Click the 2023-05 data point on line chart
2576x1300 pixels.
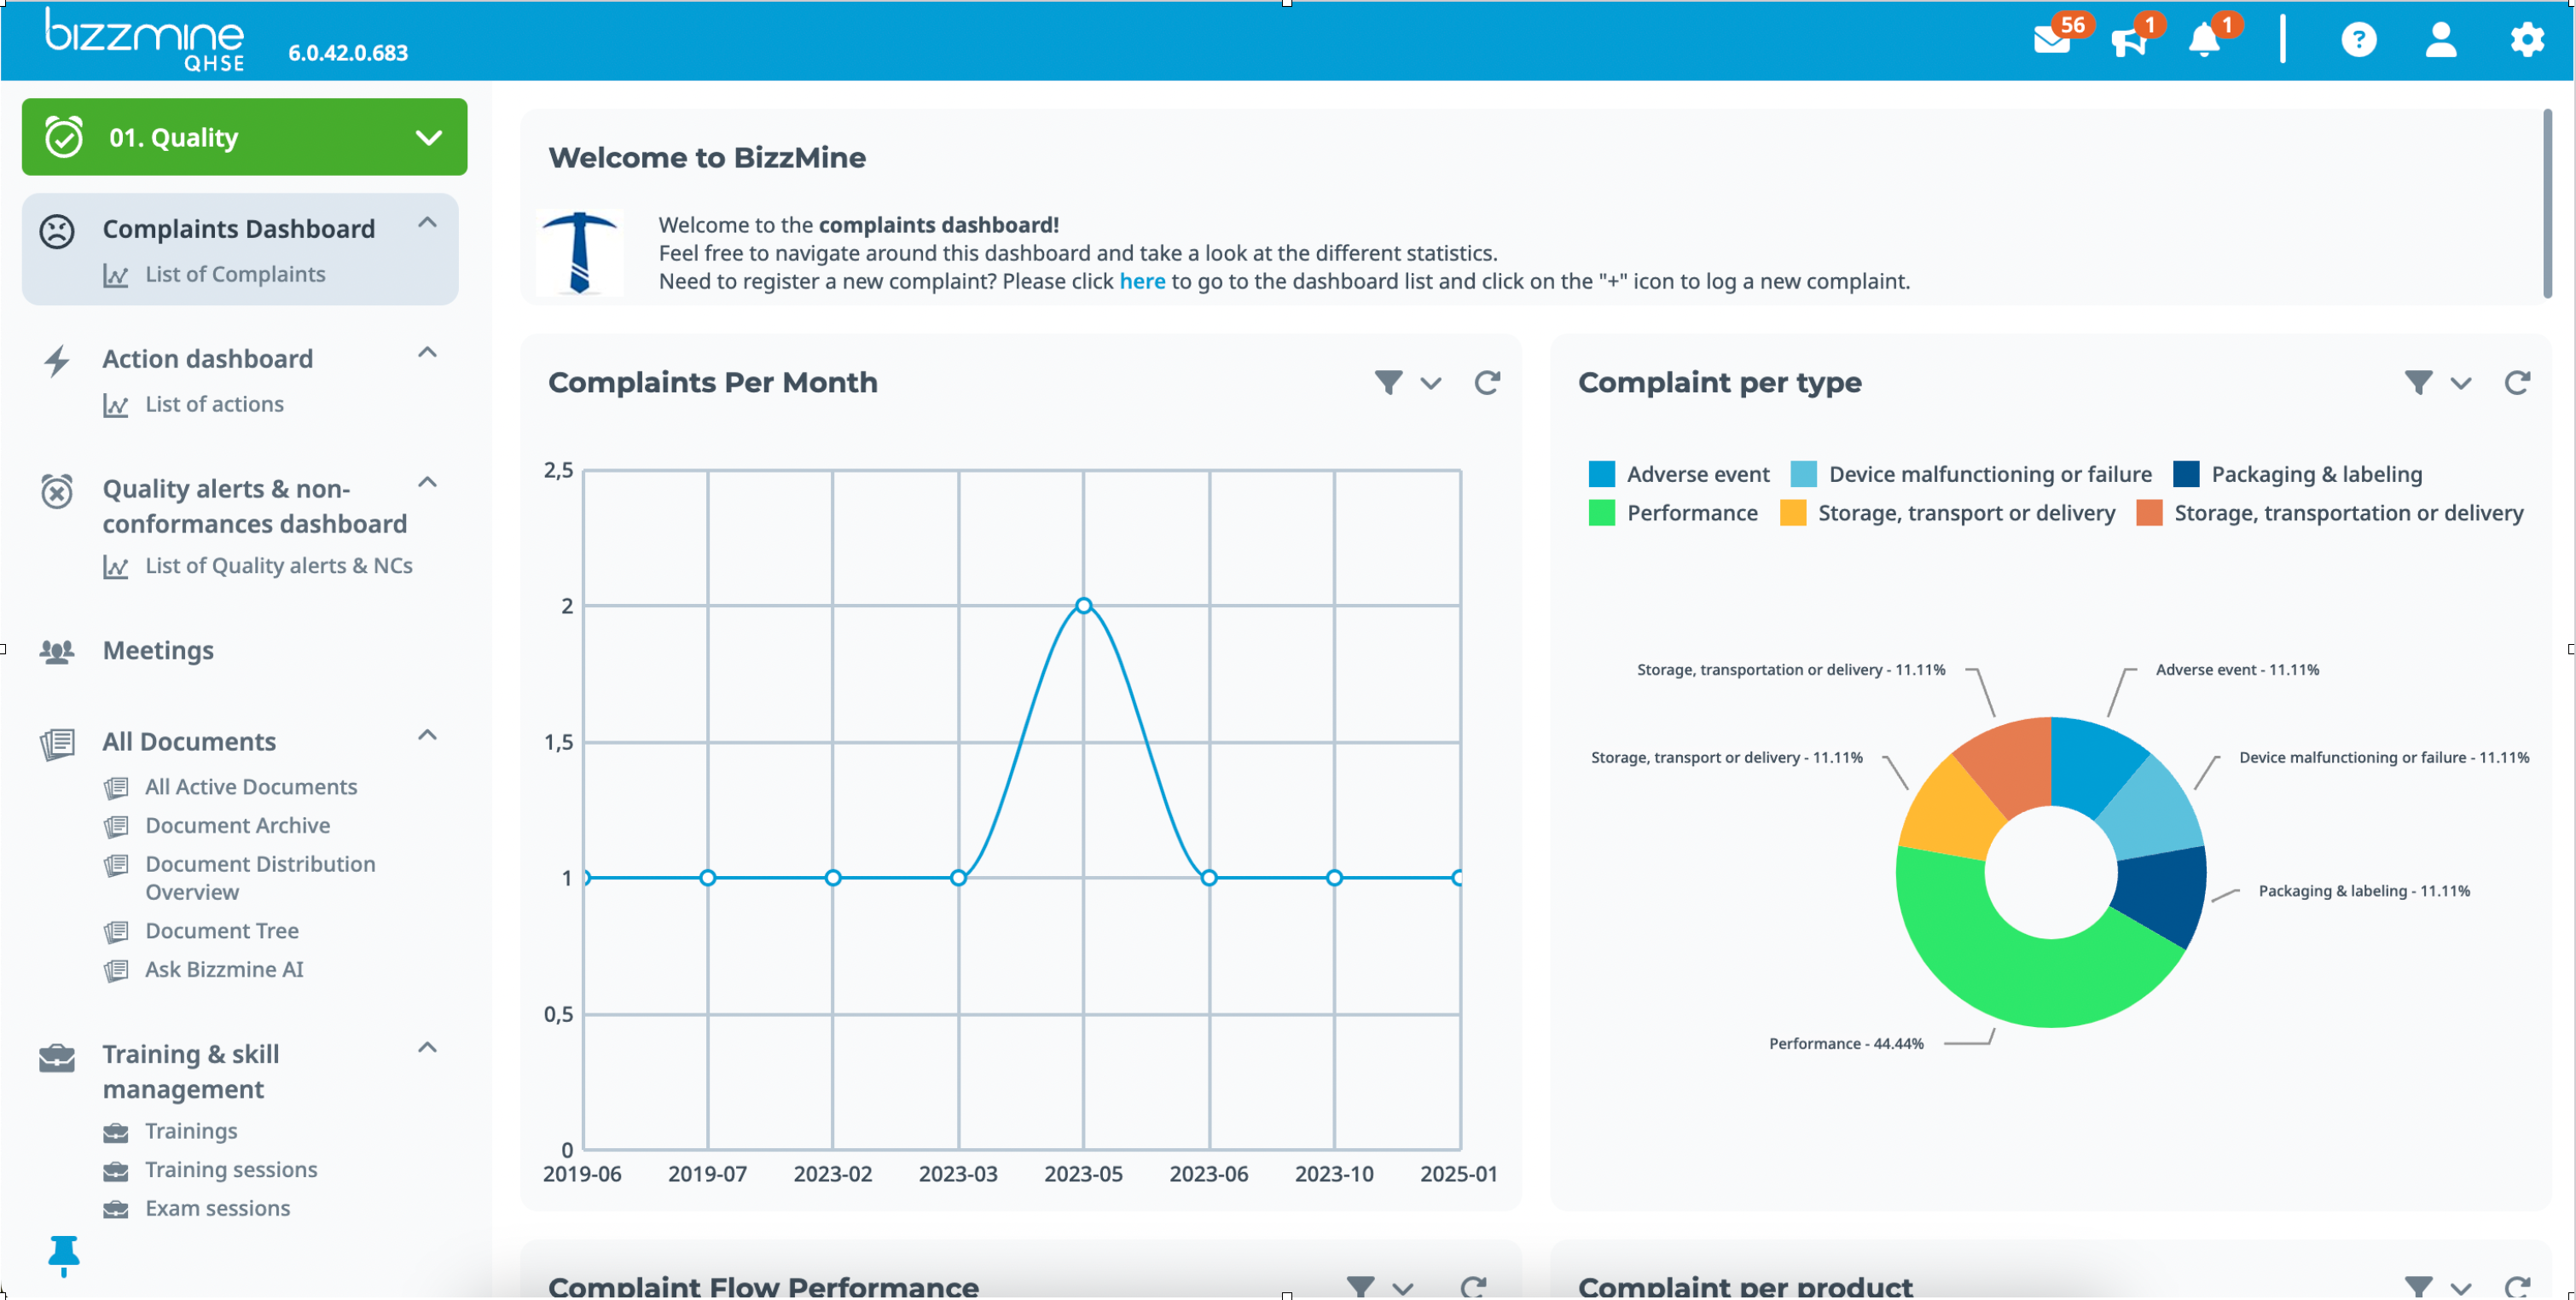(1083, 606)
